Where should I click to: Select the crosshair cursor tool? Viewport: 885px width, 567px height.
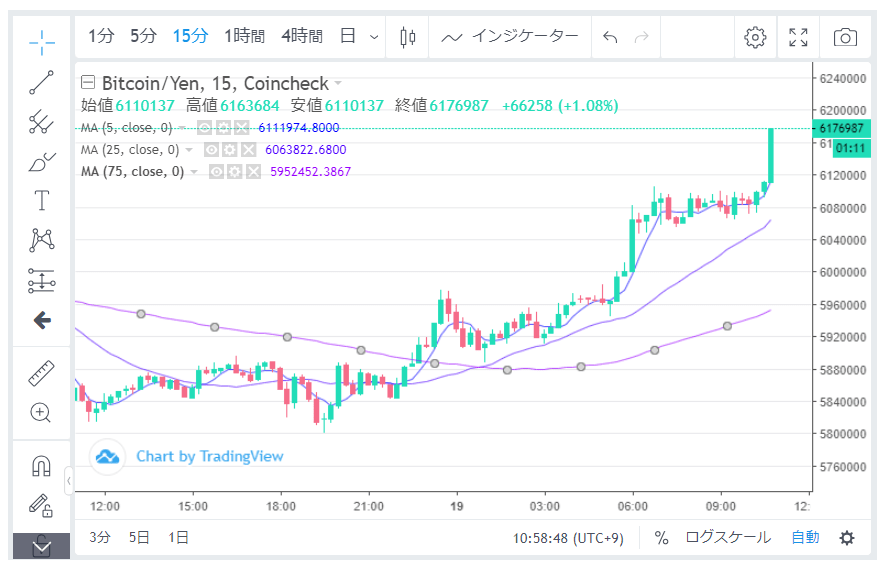pos(41,41)
